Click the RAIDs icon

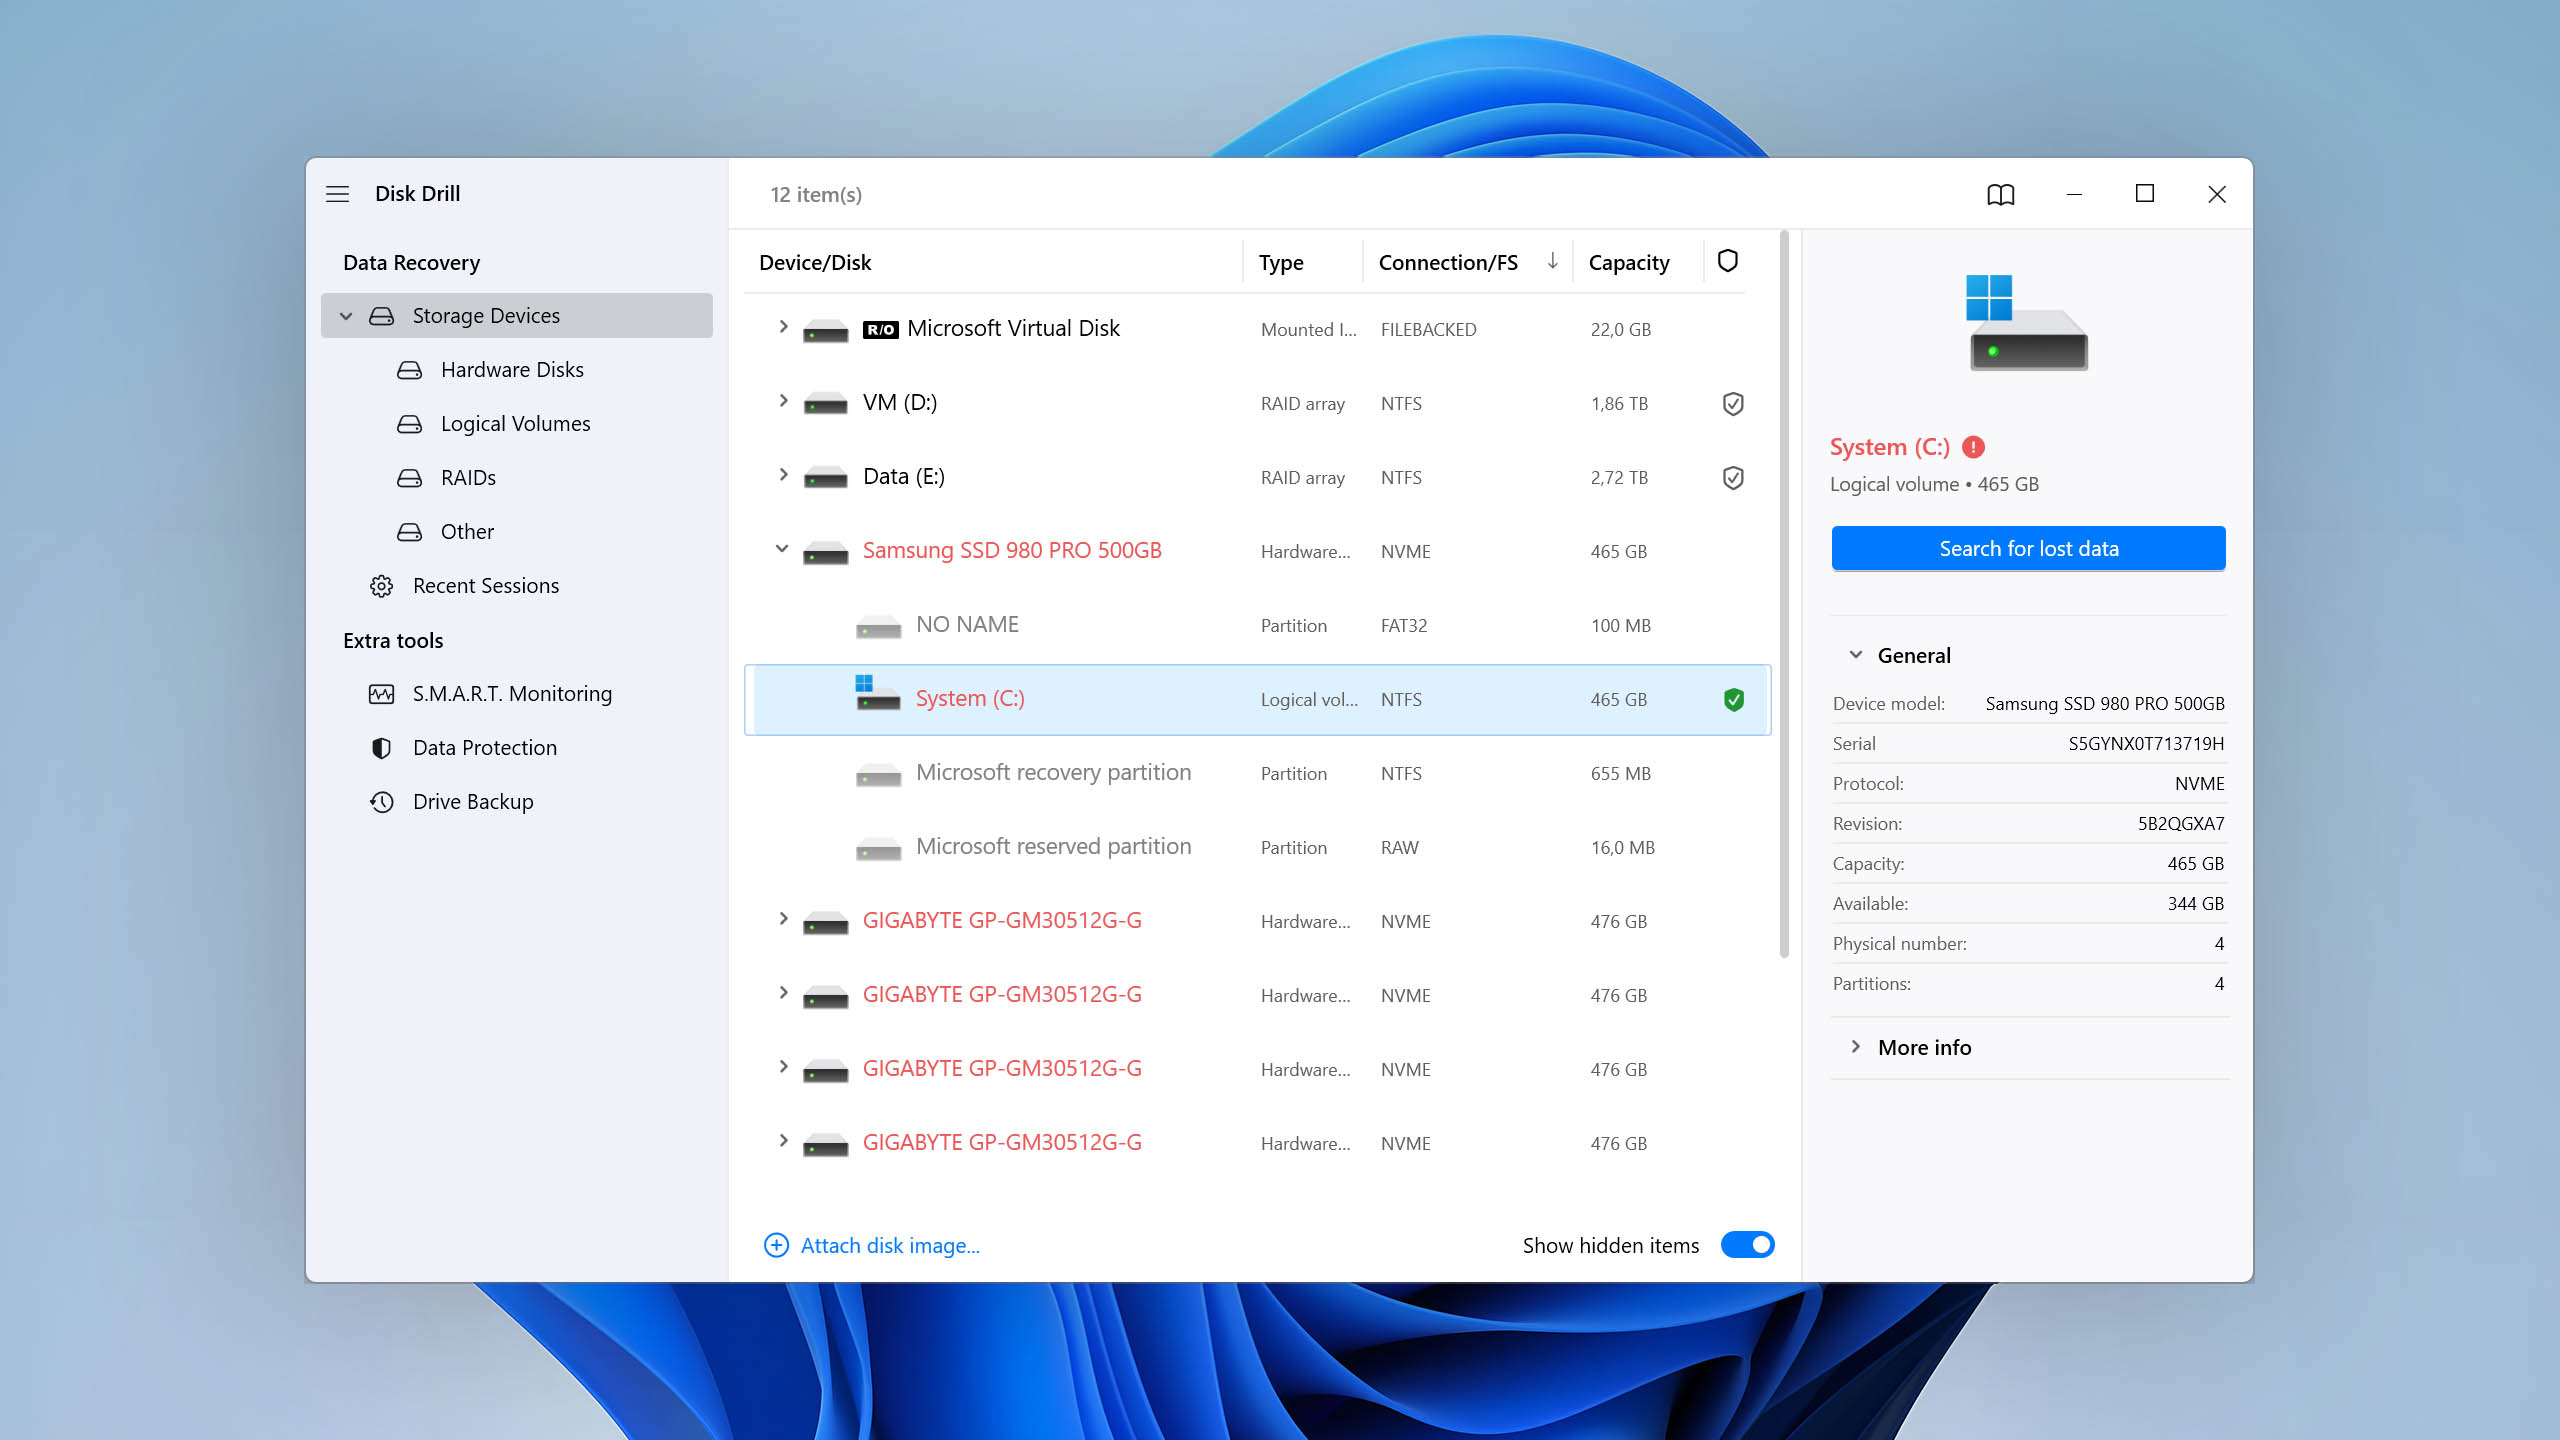point(408,476)
